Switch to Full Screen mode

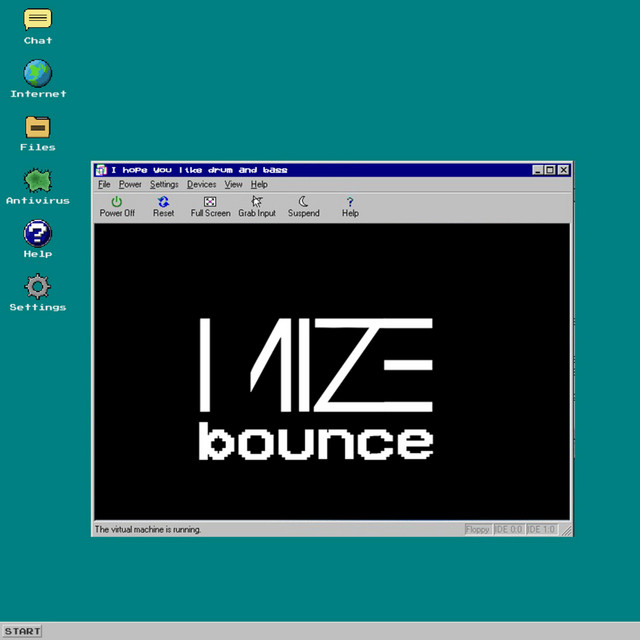(x=210, y=207)
